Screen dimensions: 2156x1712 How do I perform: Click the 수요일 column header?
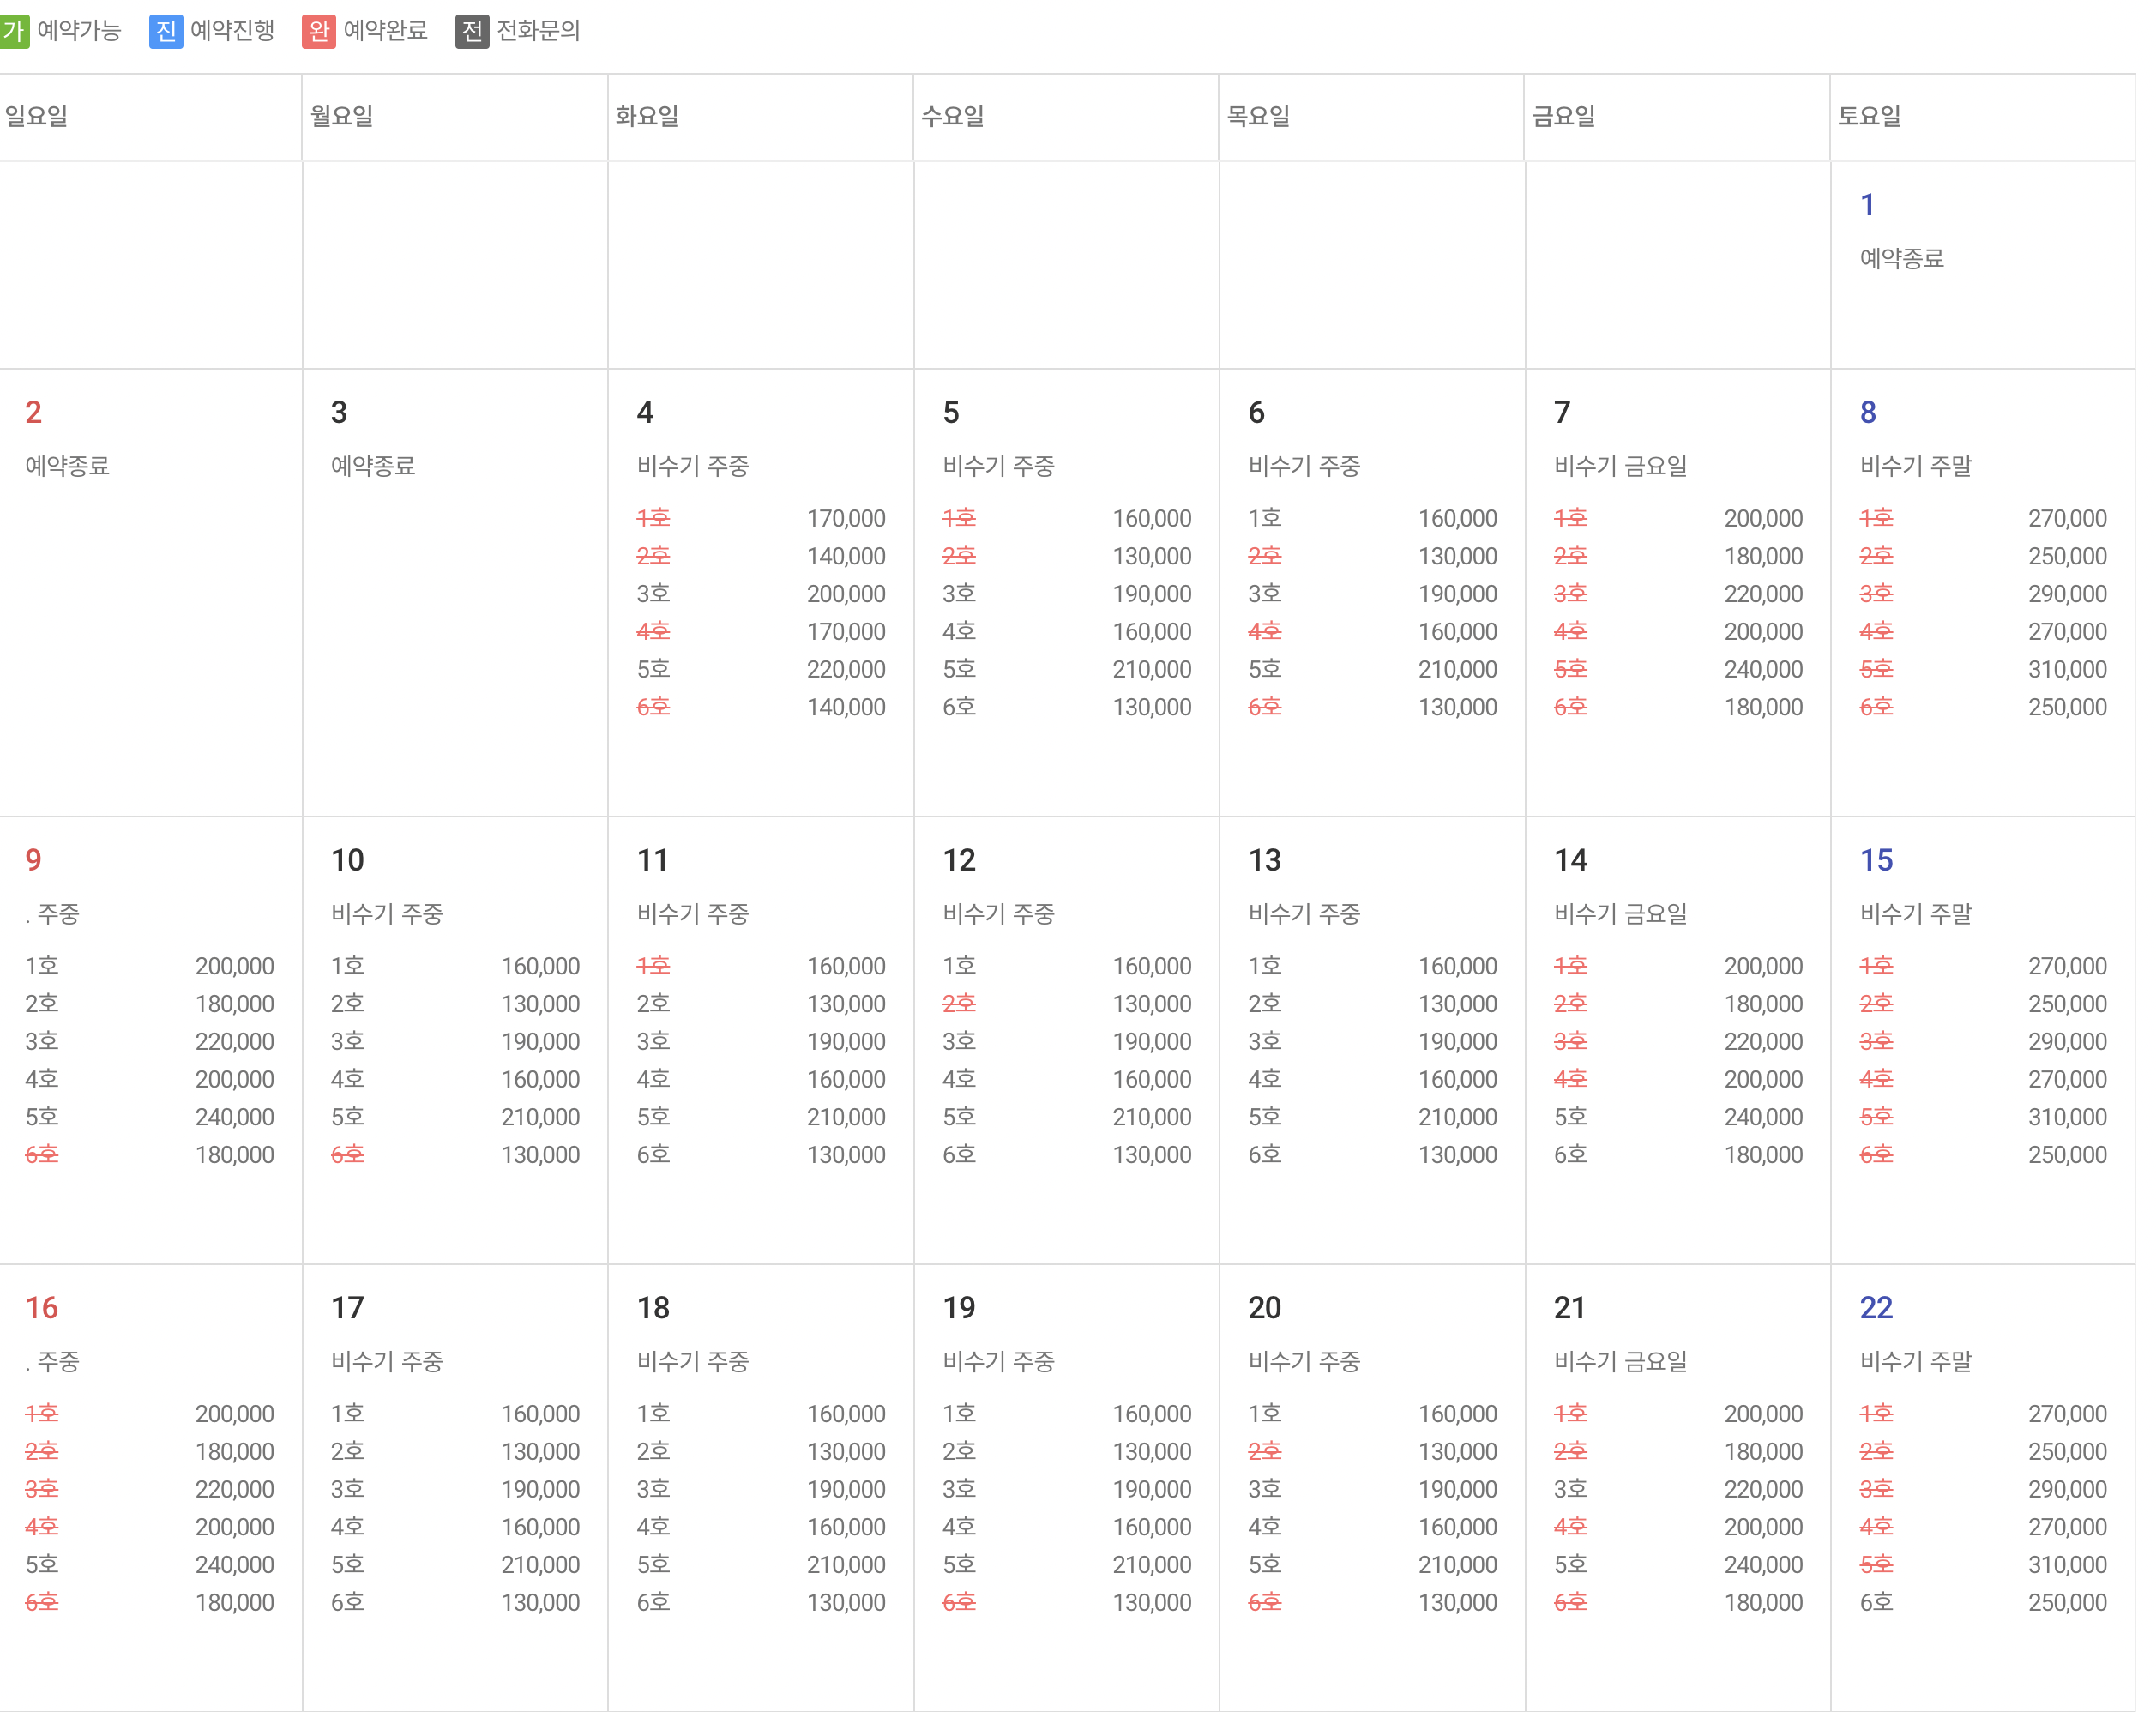tap(953, 116)
